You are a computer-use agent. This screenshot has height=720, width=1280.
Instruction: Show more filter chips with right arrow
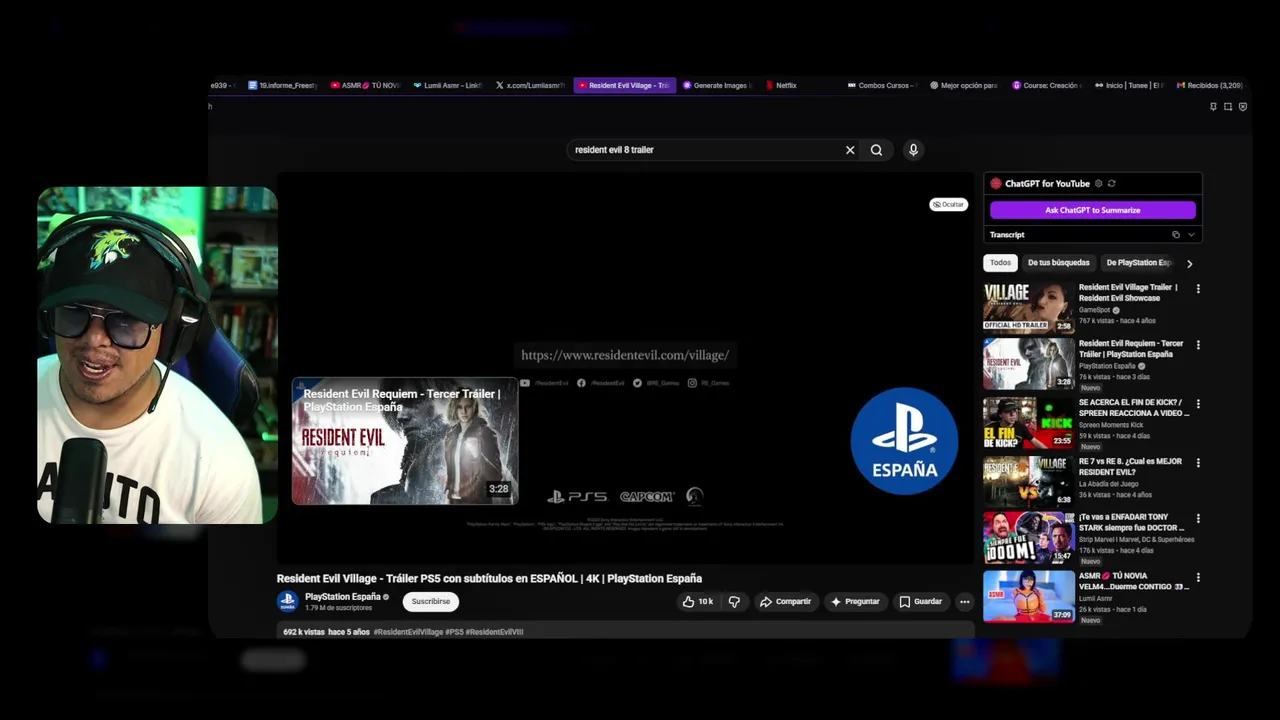pos(1189,264)
